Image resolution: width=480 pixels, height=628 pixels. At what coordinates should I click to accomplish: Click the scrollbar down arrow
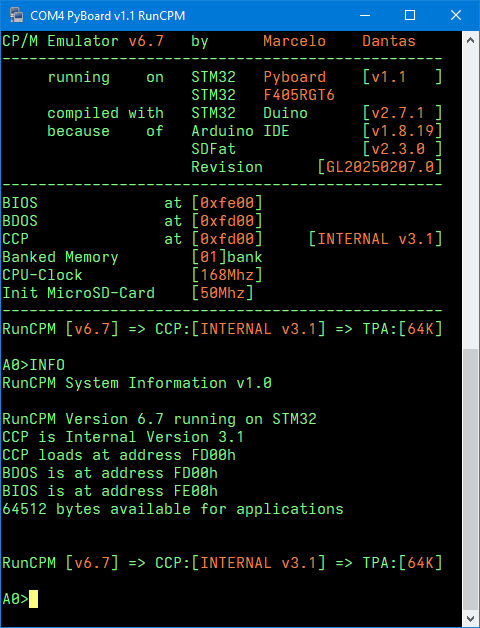471,617
